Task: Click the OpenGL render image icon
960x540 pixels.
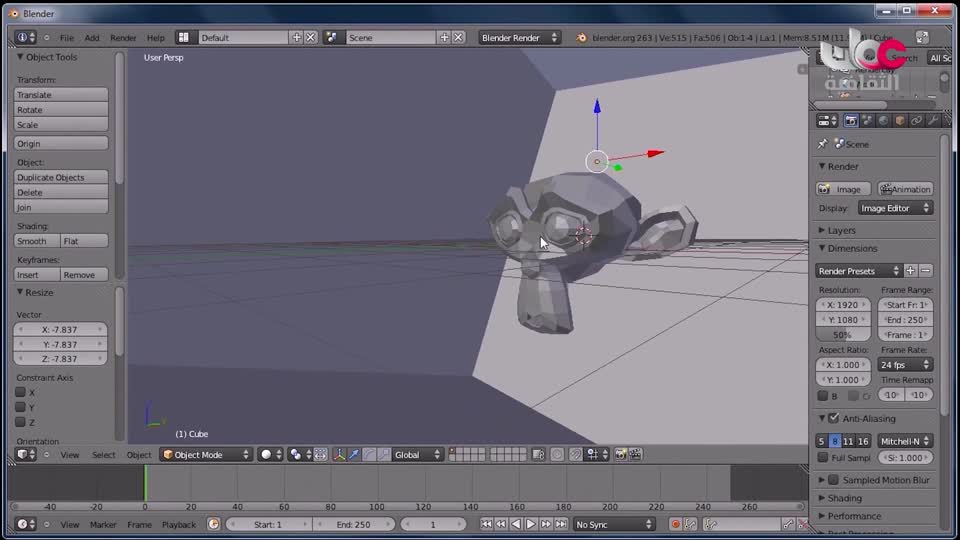Action: pyautogui.click(x=620, y=454)
